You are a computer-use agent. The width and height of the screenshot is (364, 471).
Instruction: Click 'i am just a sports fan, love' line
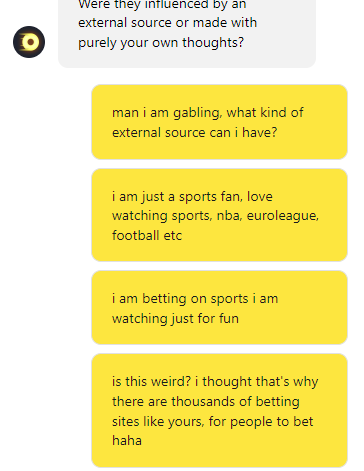(192, 197)
